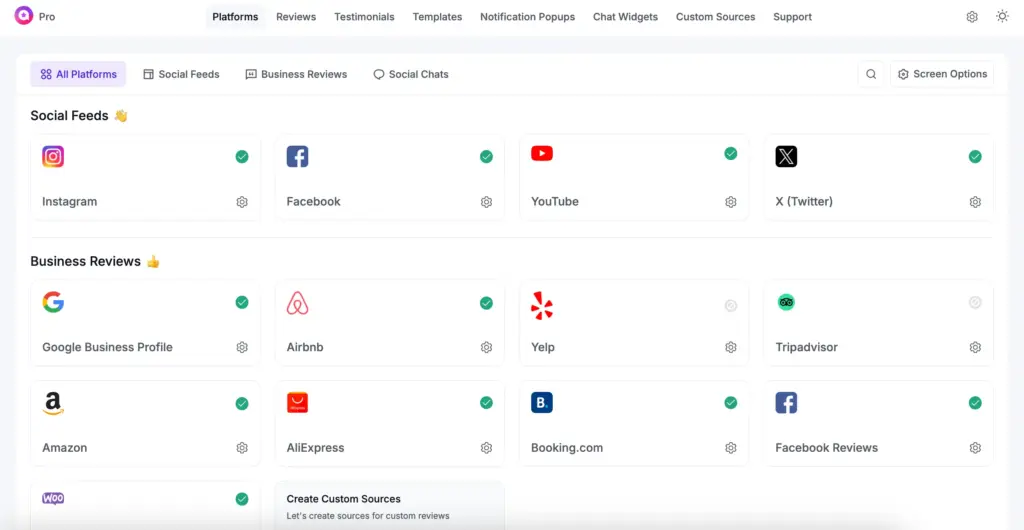The width and height of the screenshot is (1024, 530).
Task: Click the Facebook Reviews logo icon
Action: click(x=786, y=403)
